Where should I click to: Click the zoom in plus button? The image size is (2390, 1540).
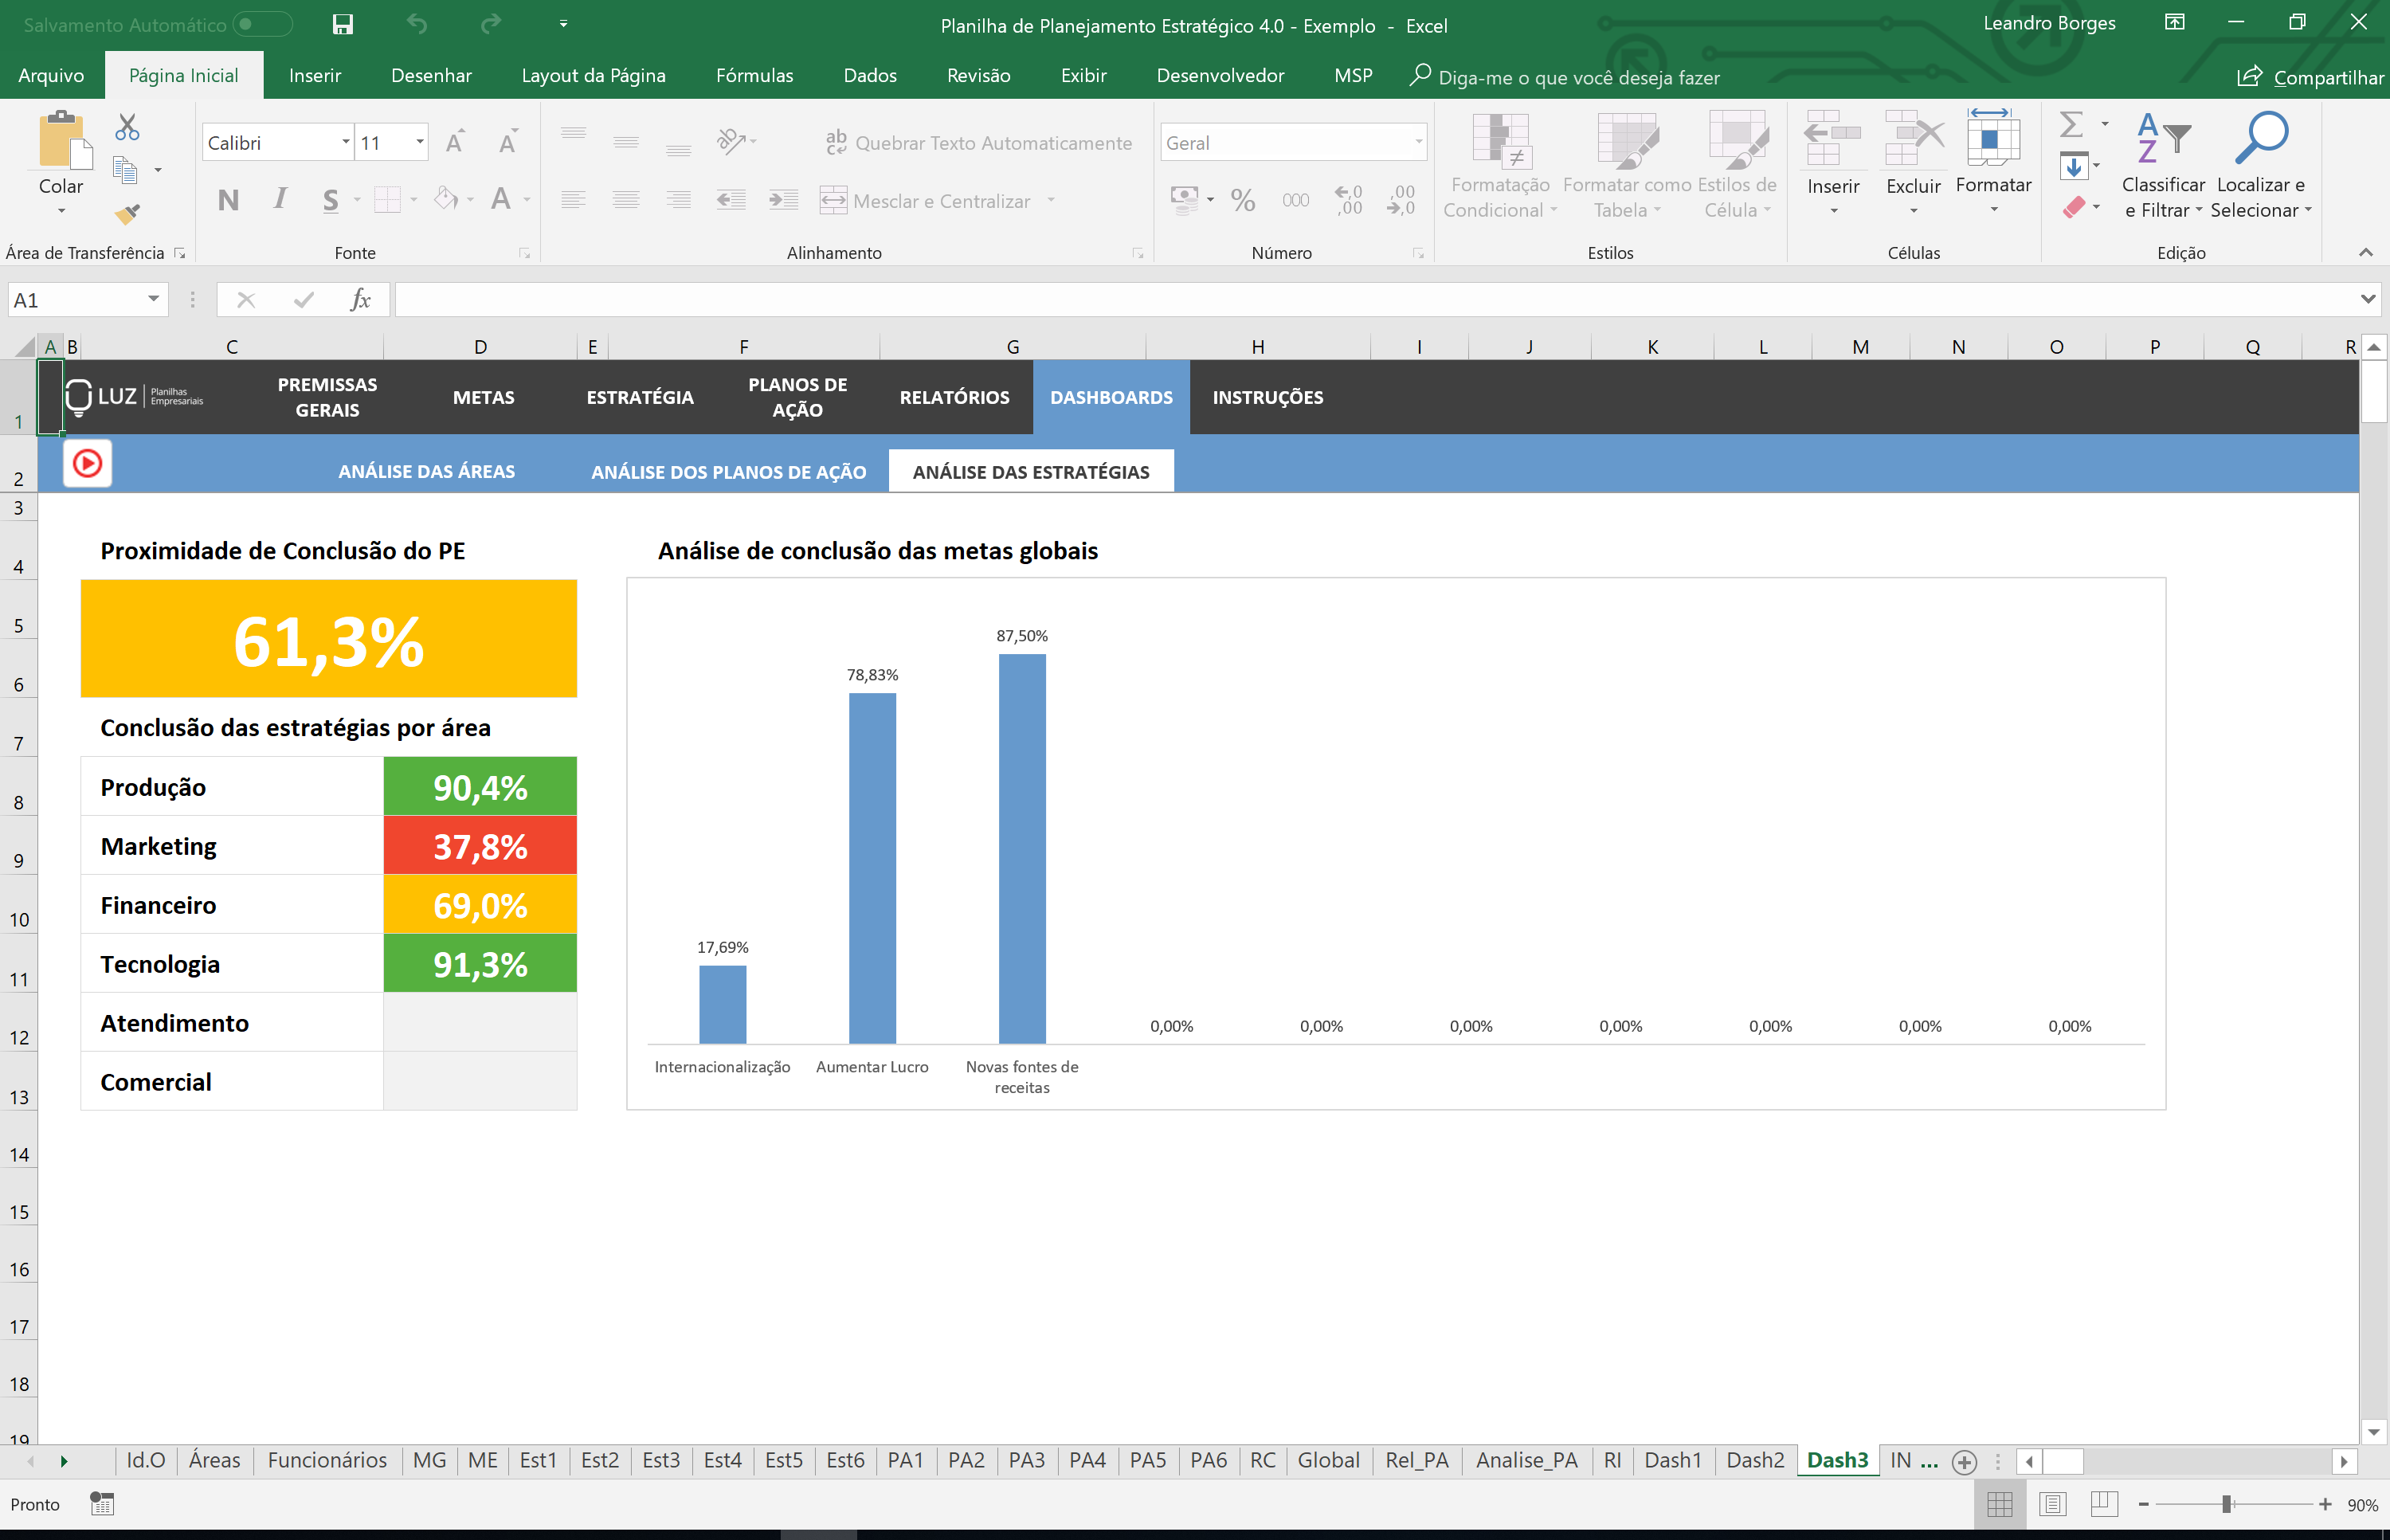[x=2326, y=1504]
